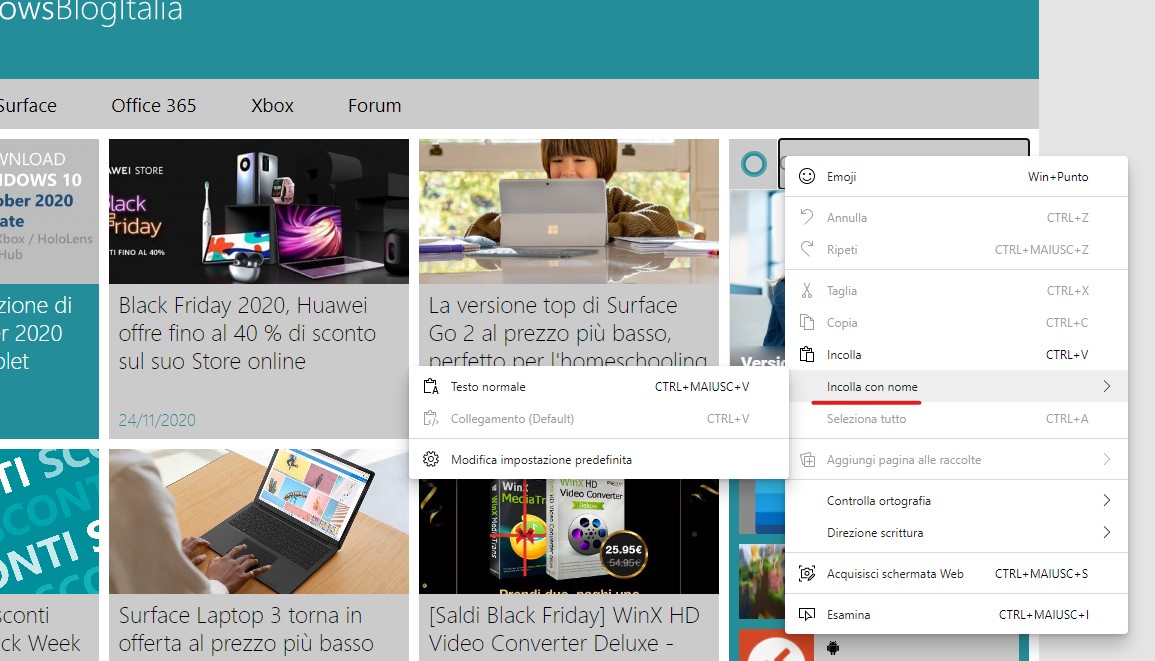Viewport: 1155px width, 661px height.
Task: Choose Acquisisci schermata Web entry
Action: point(956,573)
